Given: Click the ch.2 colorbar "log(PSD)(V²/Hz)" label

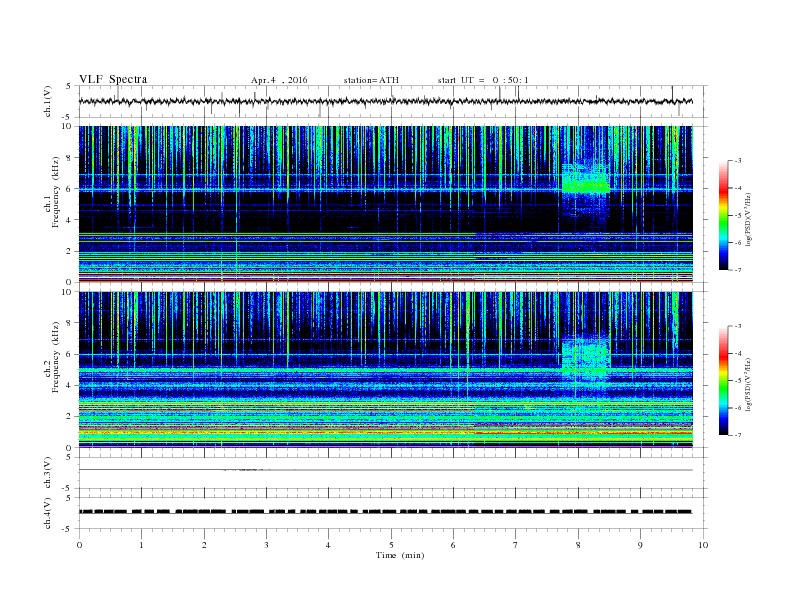Looking at the screenshot, I should click(x=748, y=384).
